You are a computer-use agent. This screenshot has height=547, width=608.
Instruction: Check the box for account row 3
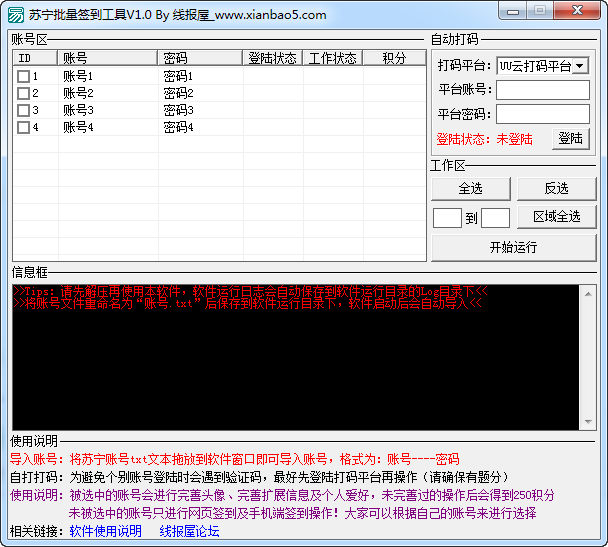(23, 110)
